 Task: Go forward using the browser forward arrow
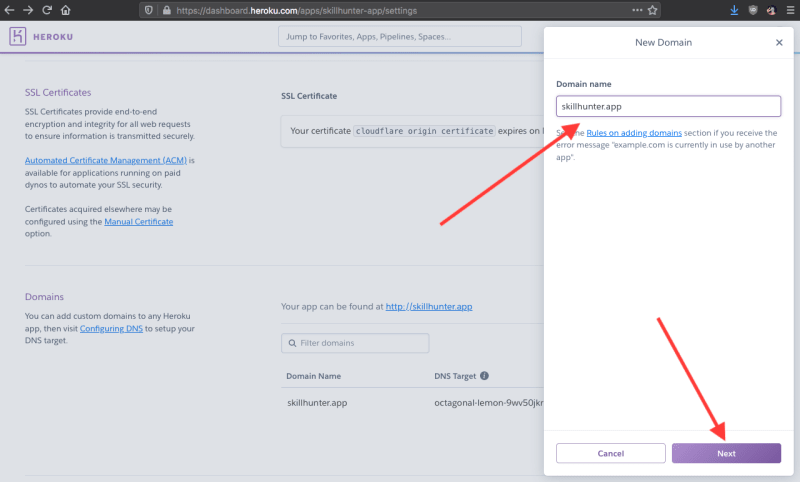coord(28,10)
